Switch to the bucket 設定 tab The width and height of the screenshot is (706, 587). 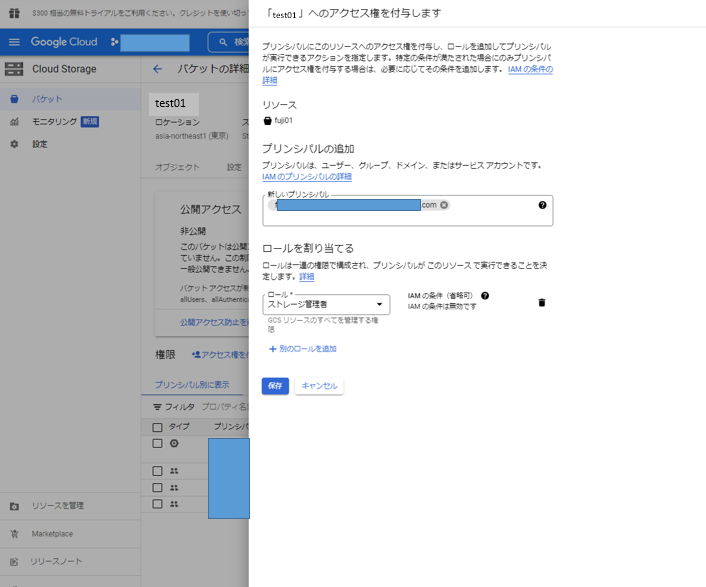coord(234,167)
